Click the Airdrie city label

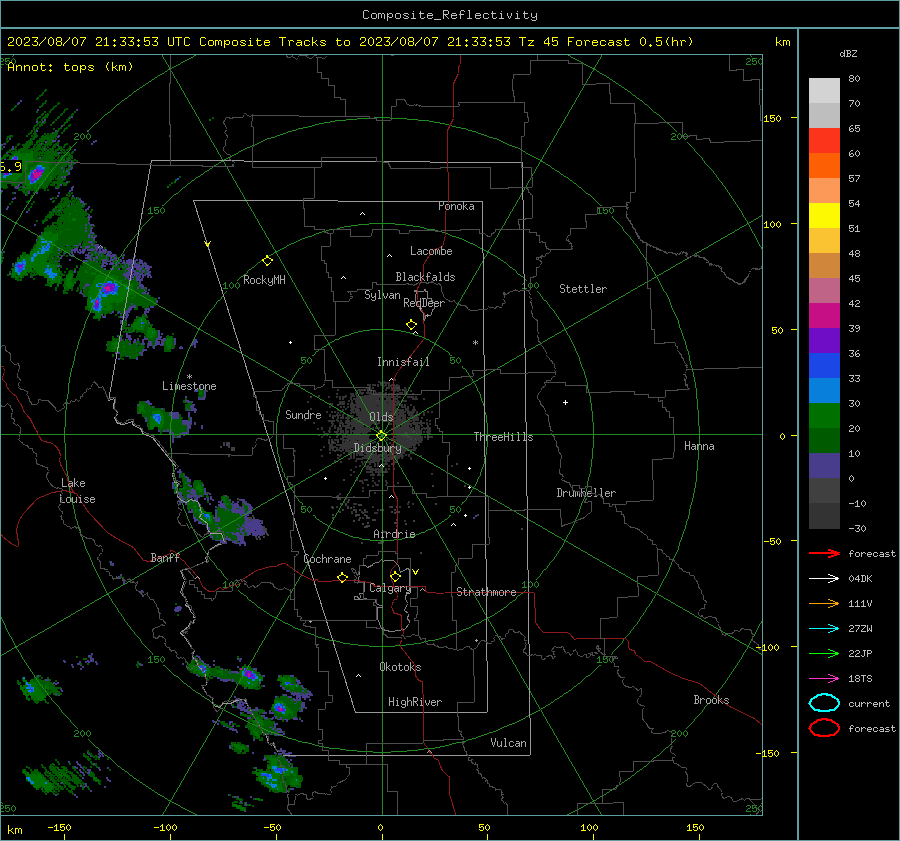tap(394, 534)
